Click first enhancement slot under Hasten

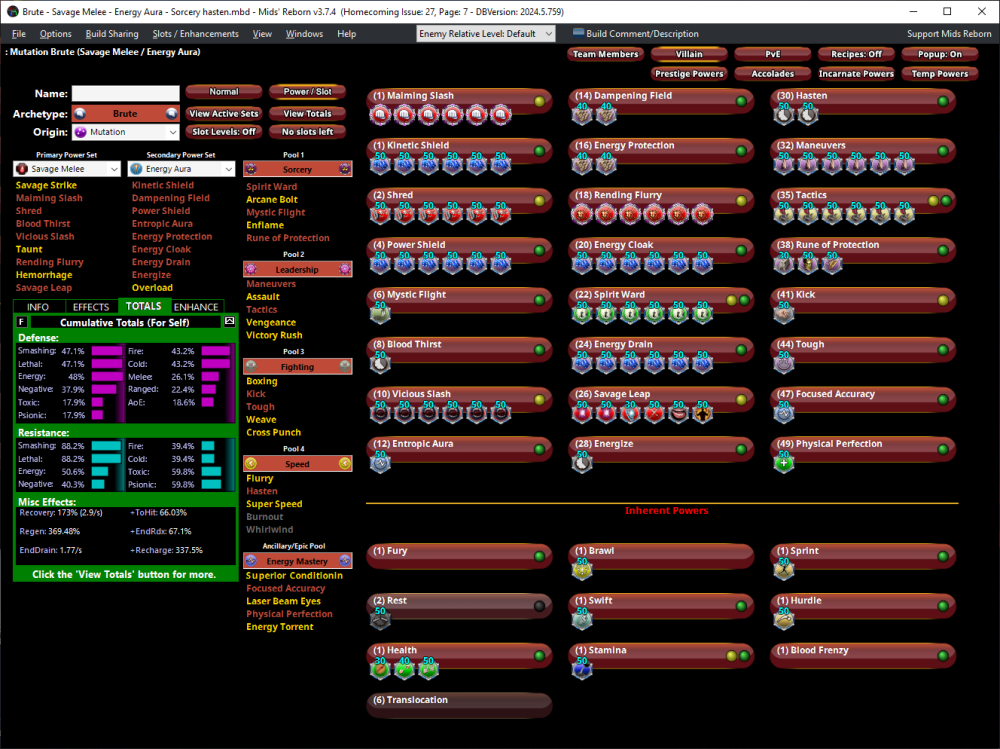[784, 115]
